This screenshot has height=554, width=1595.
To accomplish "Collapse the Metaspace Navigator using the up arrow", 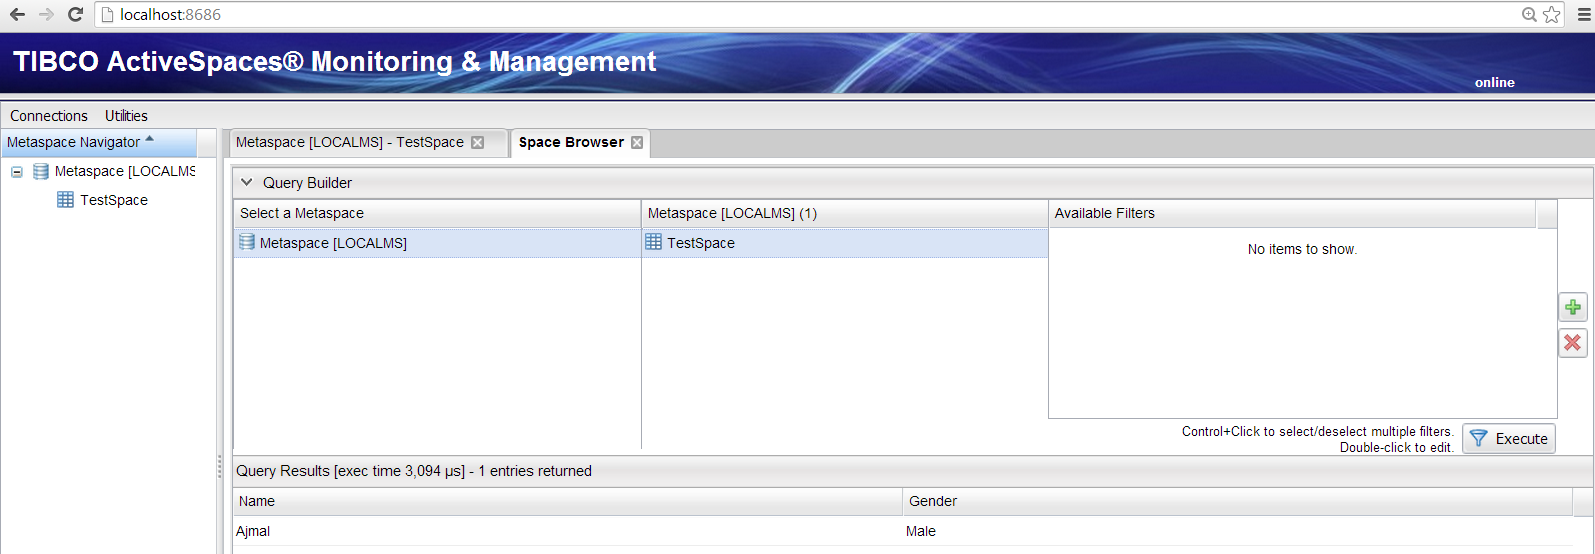I will [150, 139].
